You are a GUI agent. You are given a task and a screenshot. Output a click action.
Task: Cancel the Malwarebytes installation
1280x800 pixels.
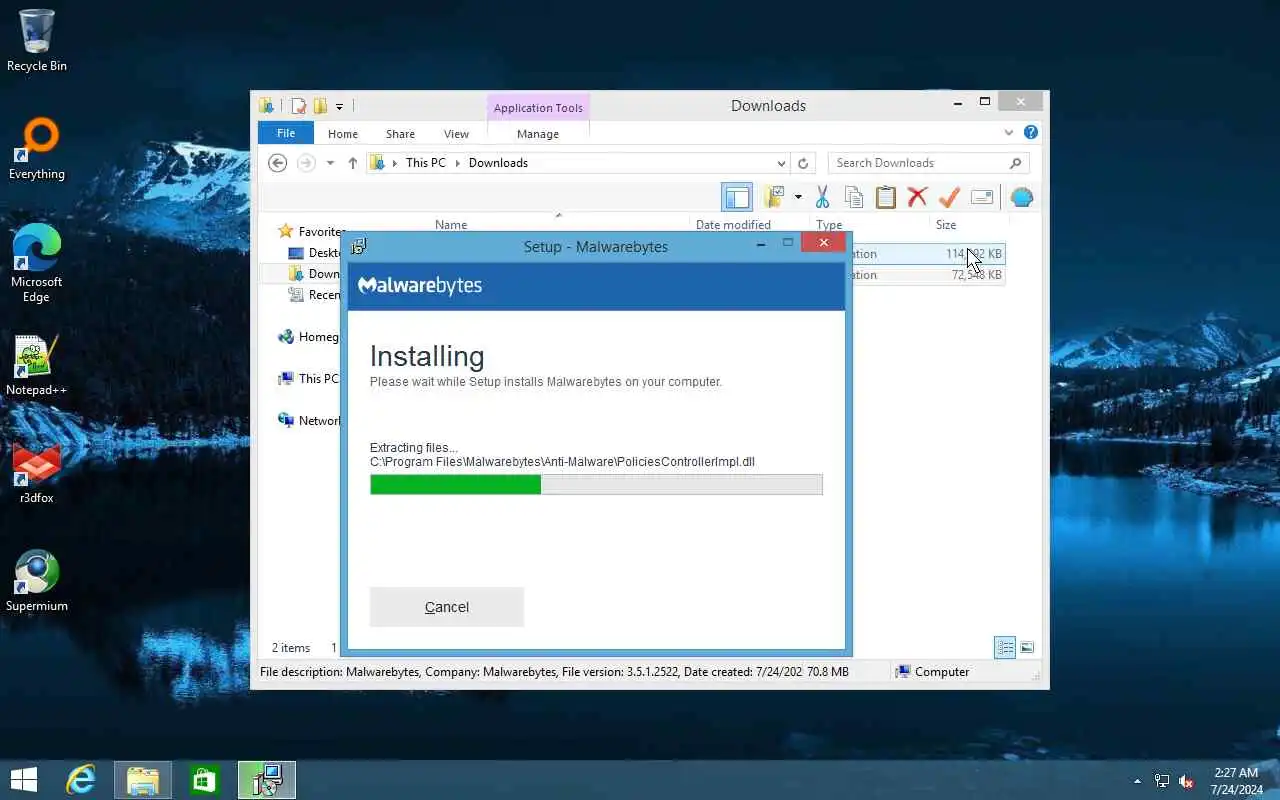point(446,607)
